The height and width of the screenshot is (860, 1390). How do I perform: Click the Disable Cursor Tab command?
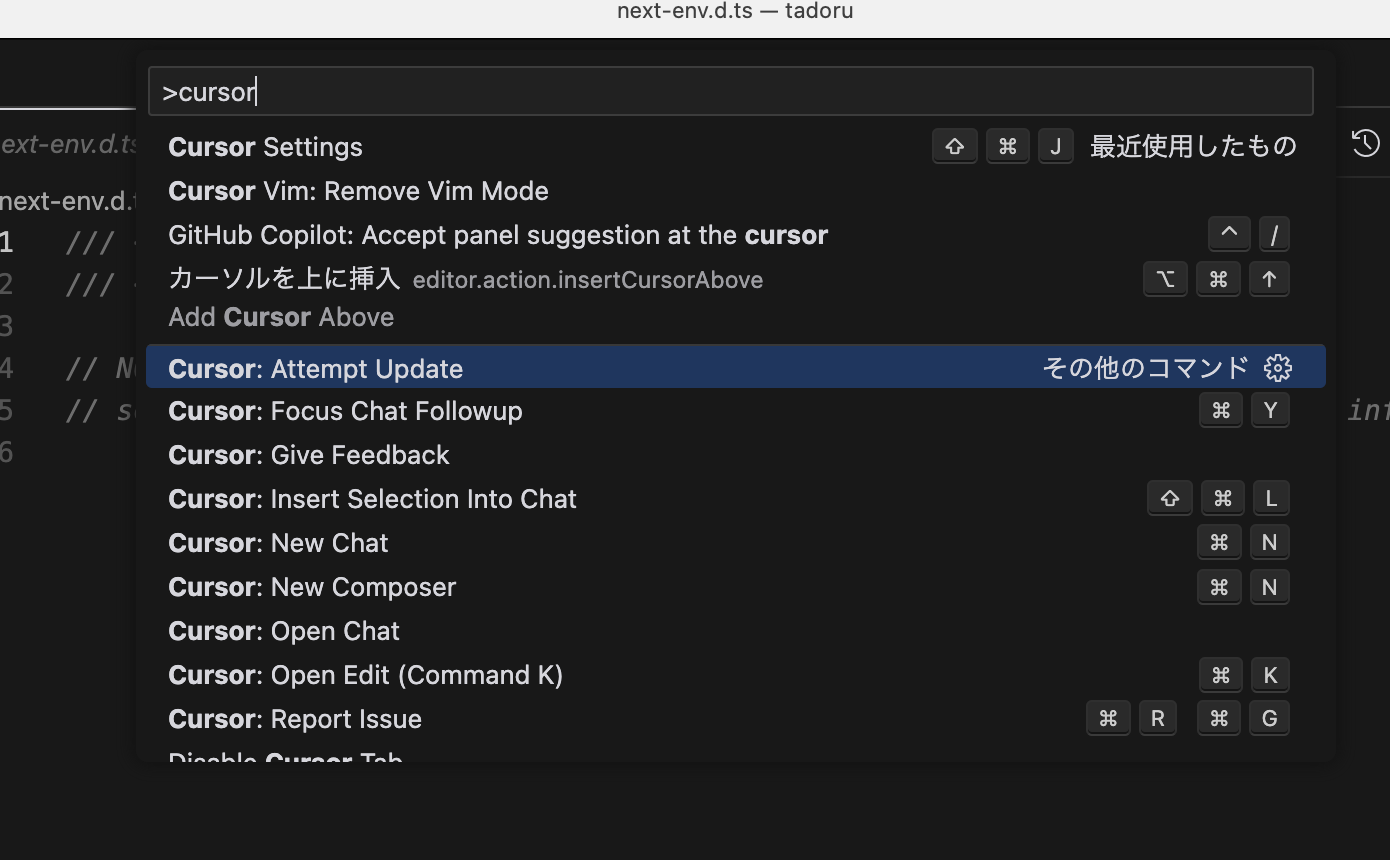click(285, 755)
